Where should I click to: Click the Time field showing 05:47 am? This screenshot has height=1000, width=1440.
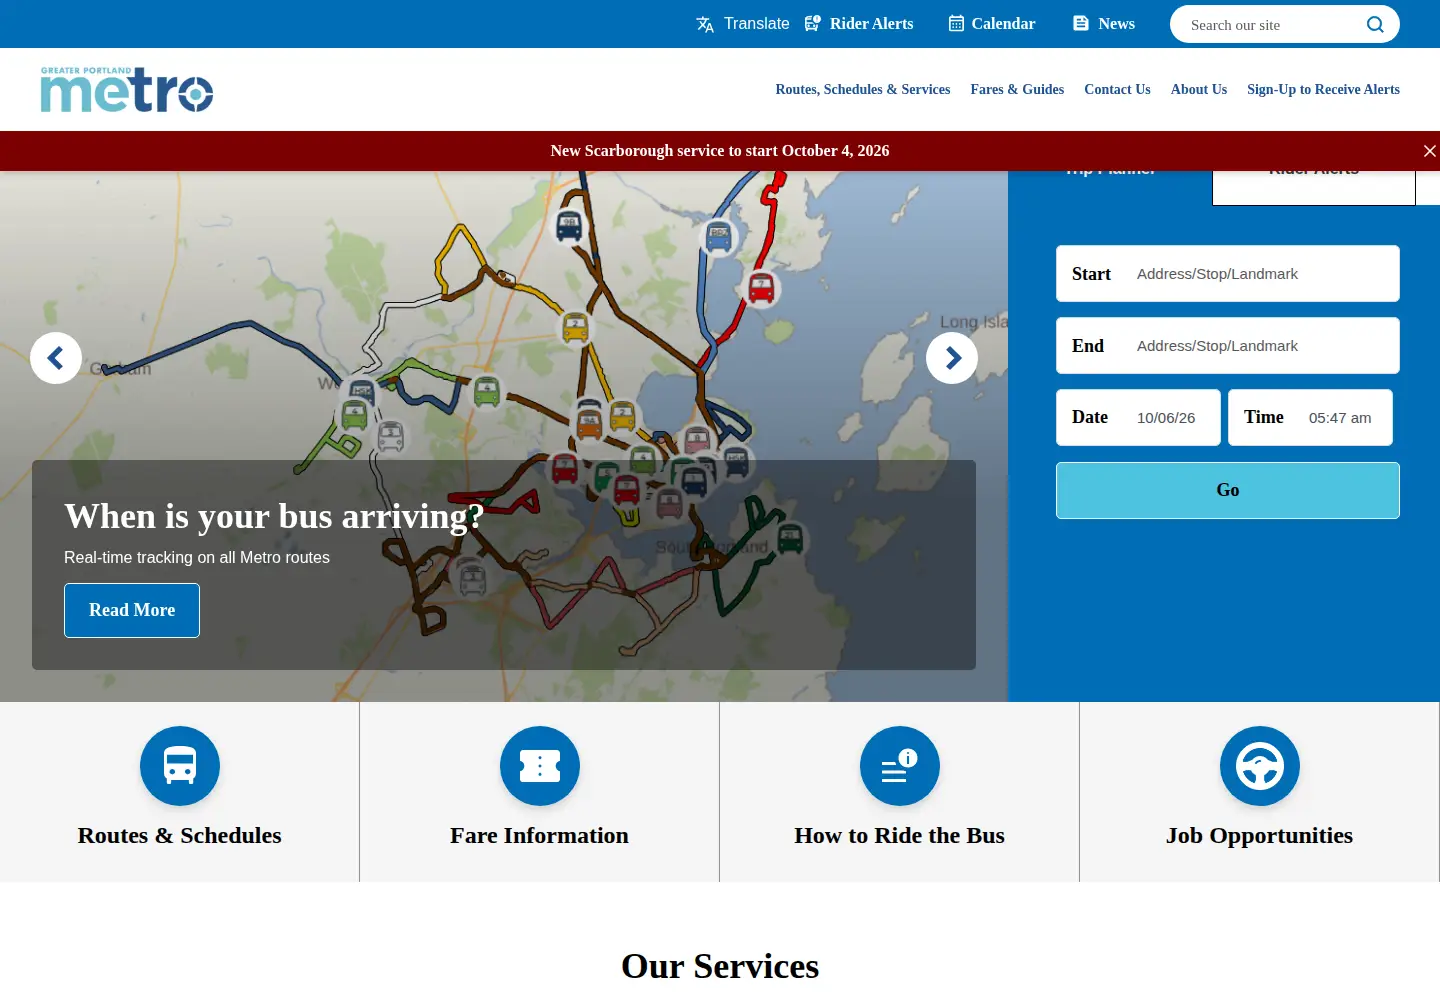pos(1310,418)
